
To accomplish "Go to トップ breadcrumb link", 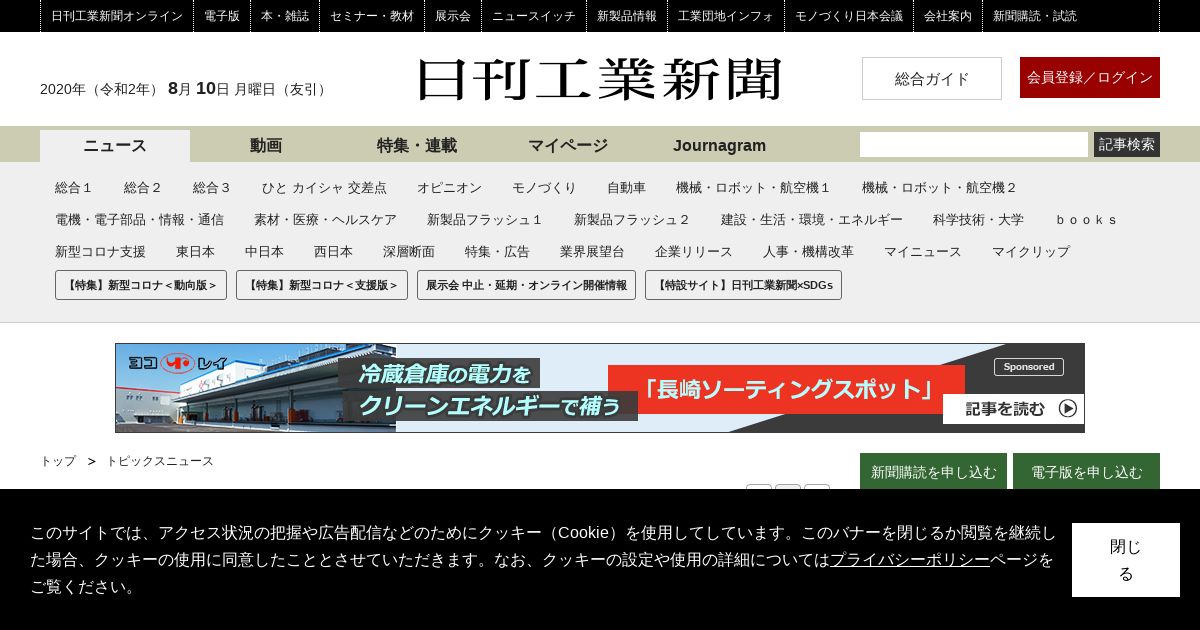I will (x=58, y=461).
